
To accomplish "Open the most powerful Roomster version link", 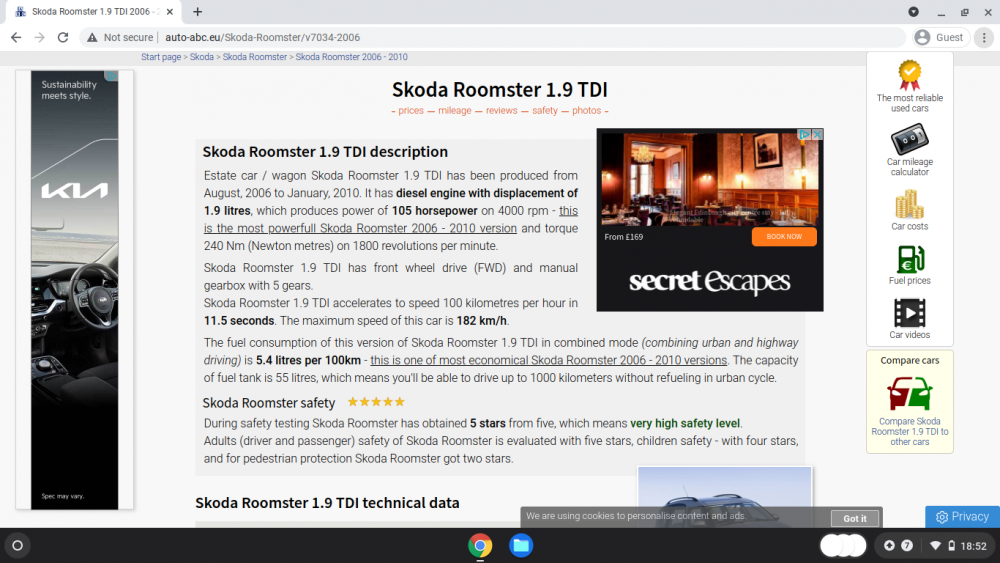I will click(360, 228).
